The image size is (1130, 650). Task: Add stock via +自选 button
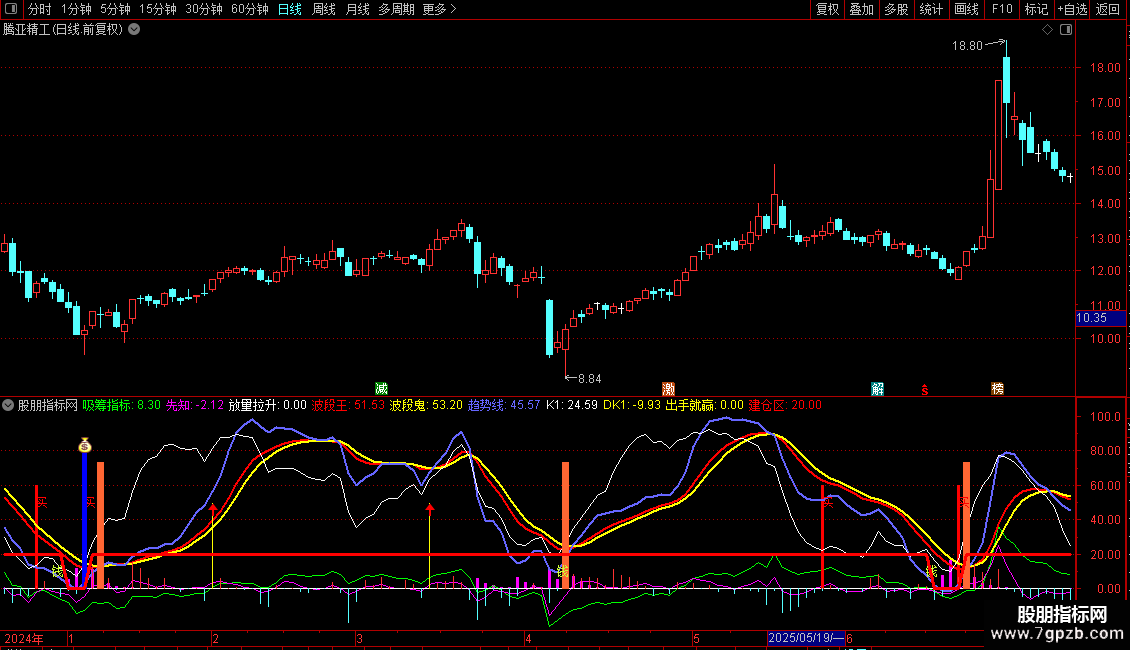click(x=1072, y=9)
